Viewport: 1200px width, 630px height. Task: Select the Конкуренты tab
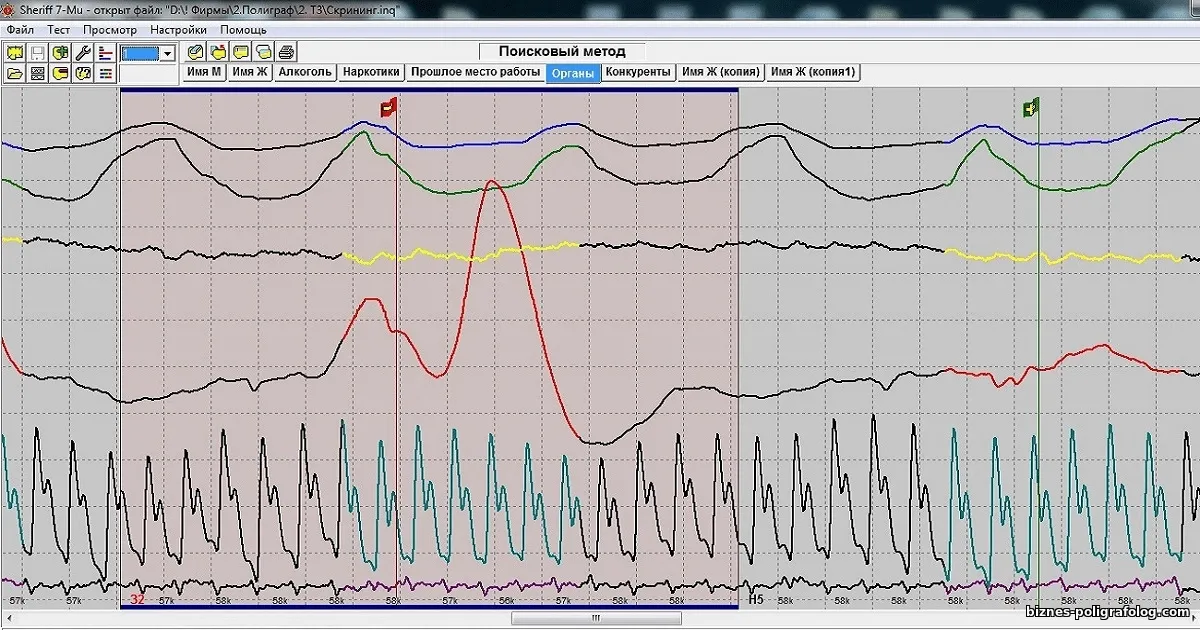tap(638, 72)
